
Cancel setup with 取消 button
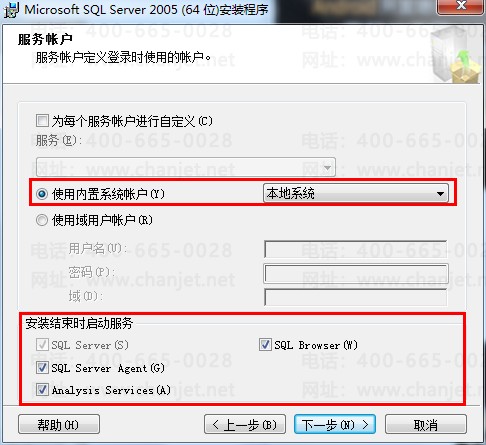(426, 424)
